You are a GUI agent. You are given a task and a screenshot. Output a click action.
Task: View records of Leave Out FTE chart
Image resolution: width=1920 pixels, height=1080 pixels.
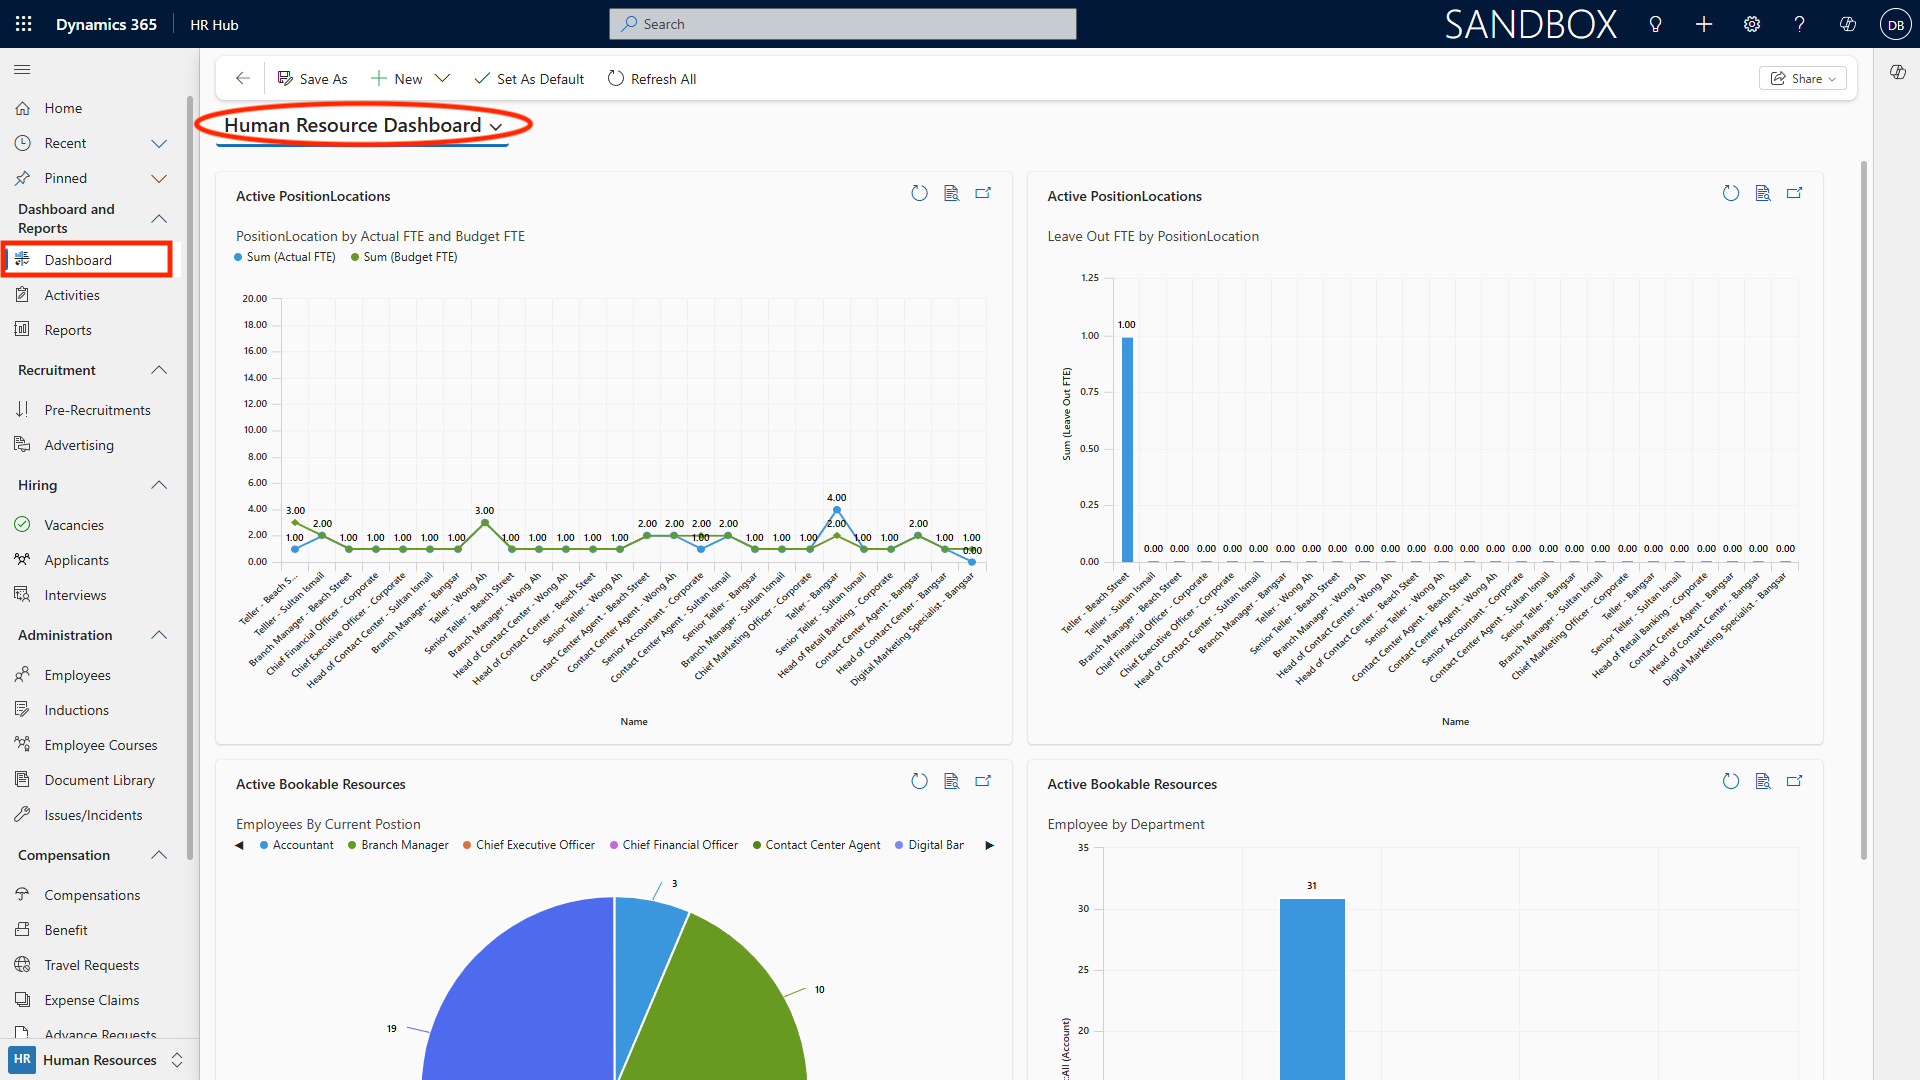pos(1762,194)
